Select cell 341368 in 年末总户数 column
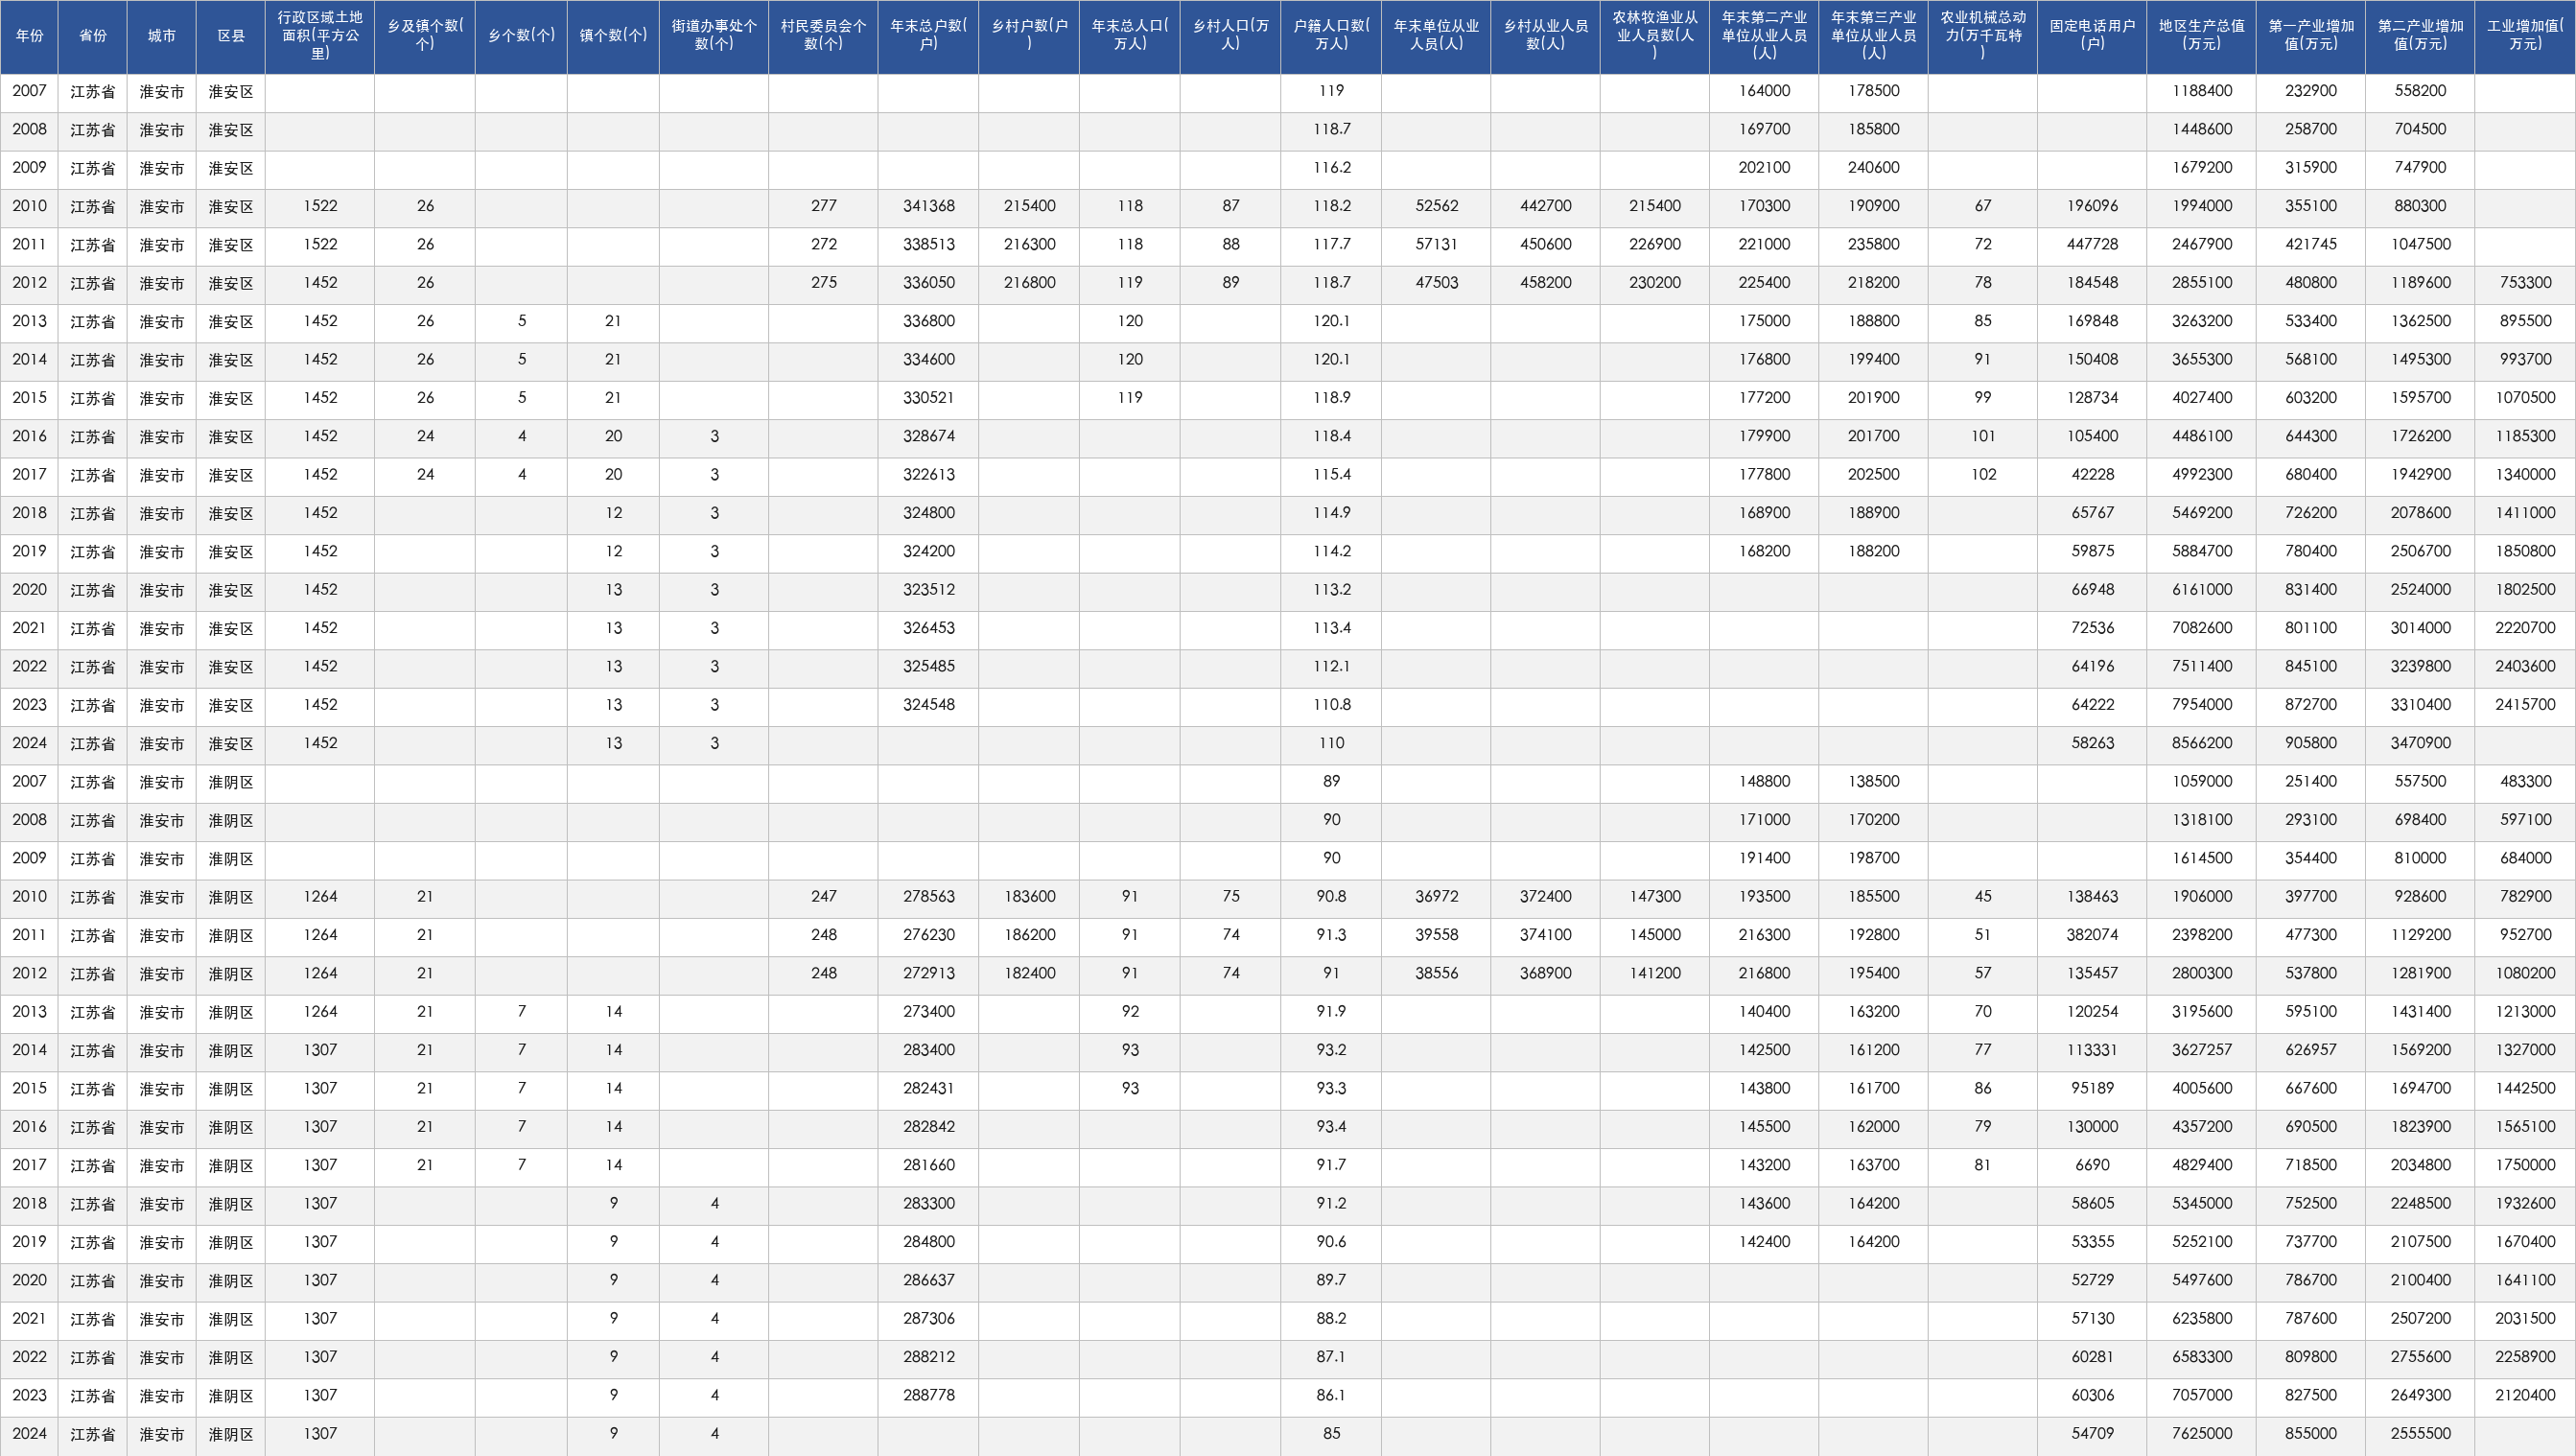 tap(928, 206)
